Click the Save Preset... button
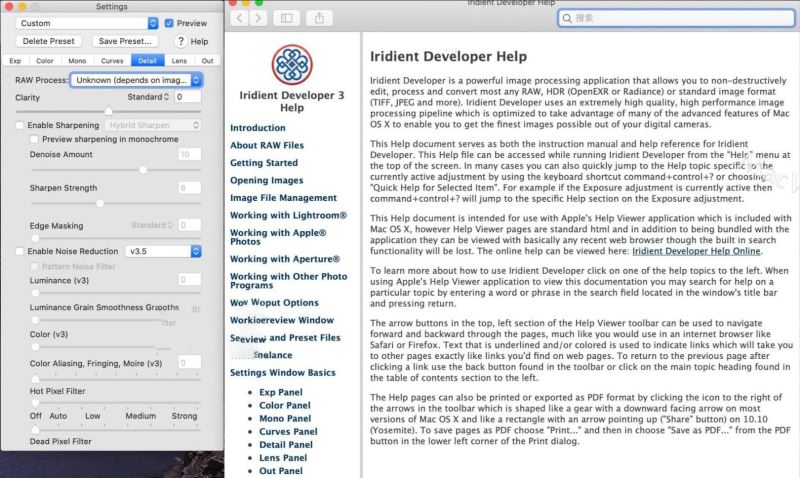This screenshot has width=800, height=478. coord(125,41)
